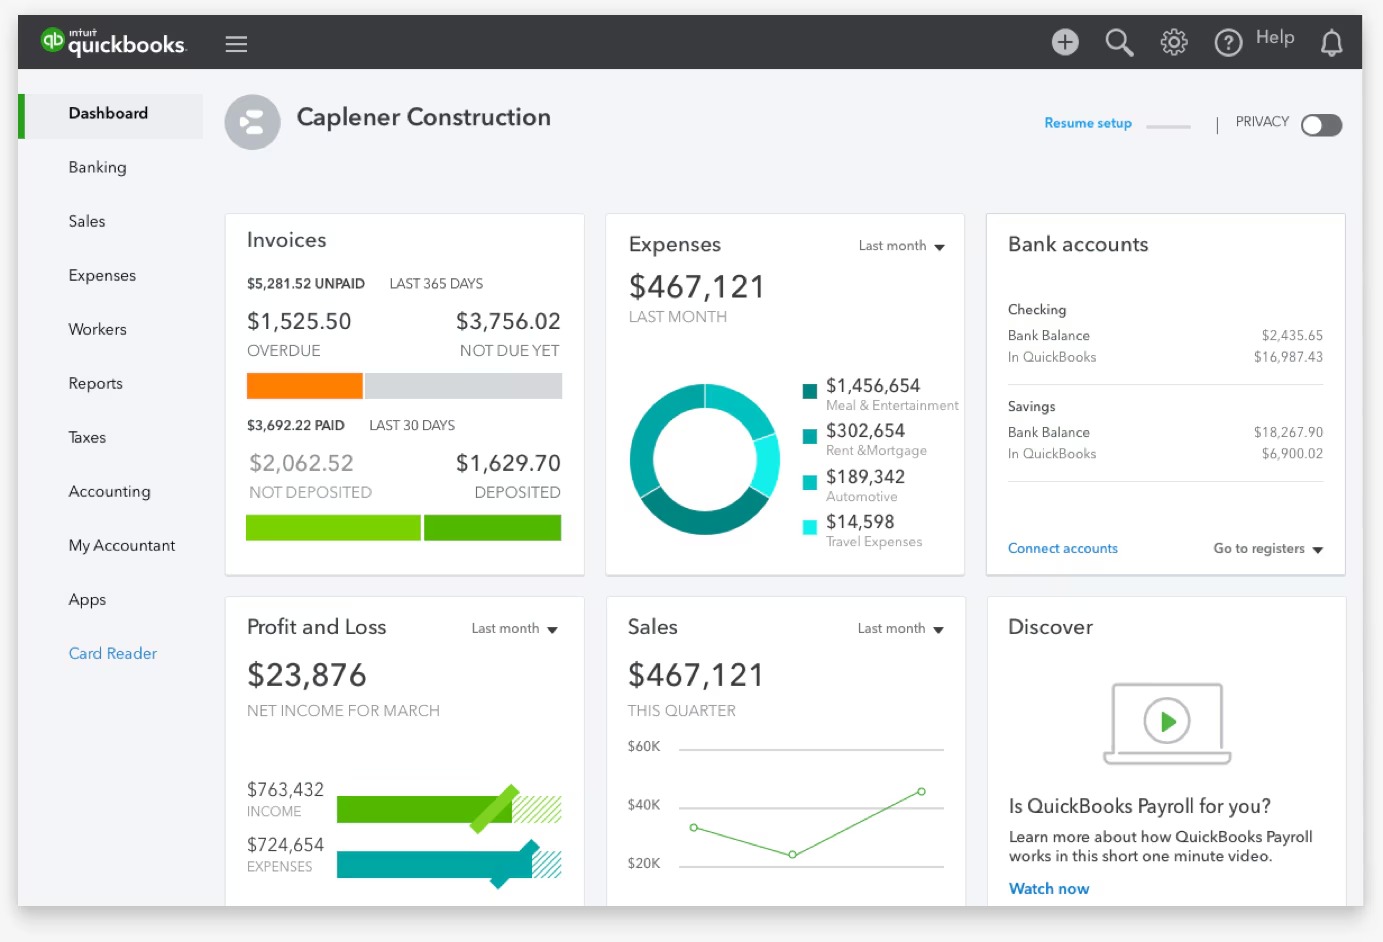Viewport: 1383px width, 942px height.
Task: Click the hamburger navigation menu icon
Action: point(236,43)
